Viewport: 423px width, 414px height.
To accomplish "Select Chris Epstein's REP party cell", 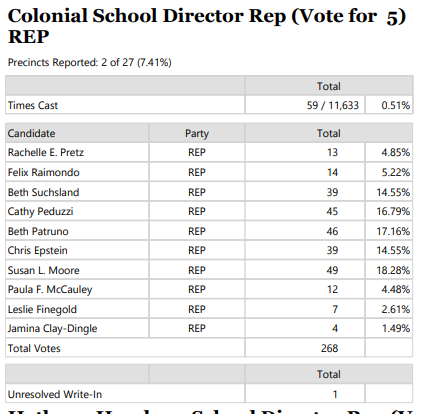I will (x=197, y=250).
